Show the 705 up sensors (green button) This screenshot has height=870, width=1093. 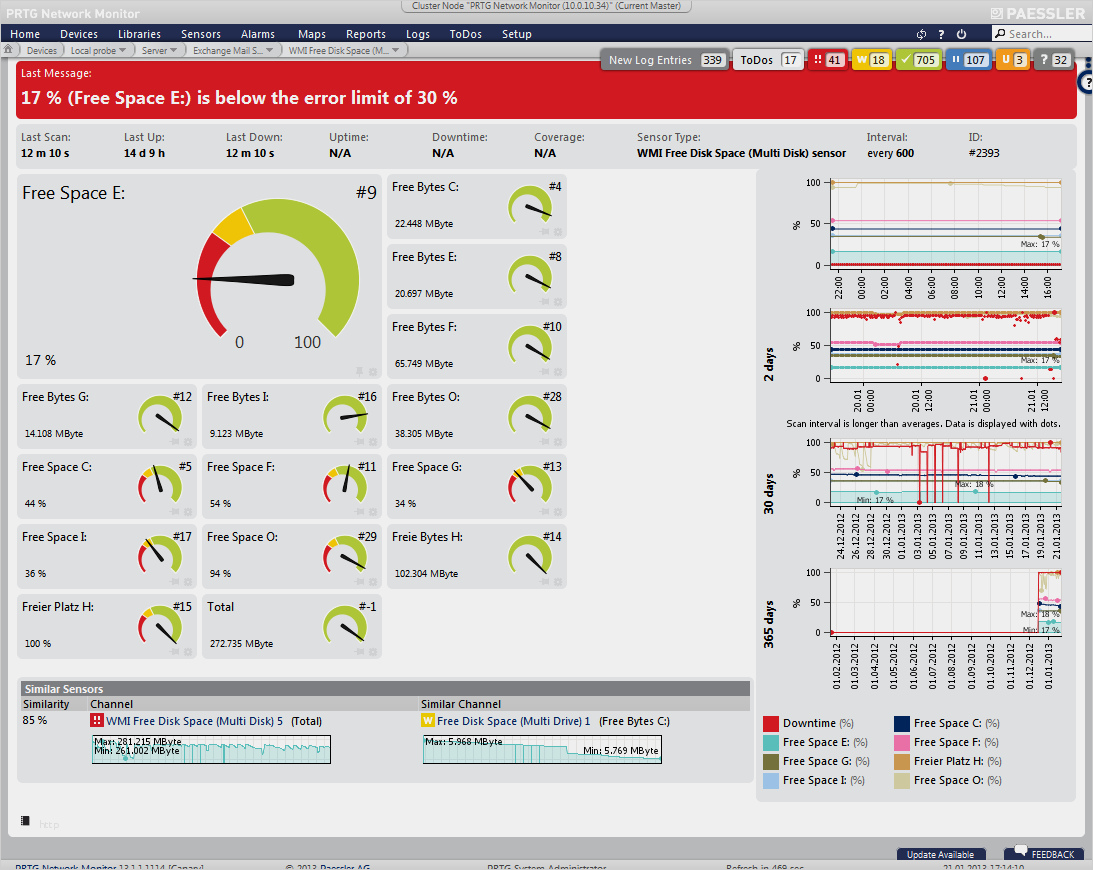(918, 60)
